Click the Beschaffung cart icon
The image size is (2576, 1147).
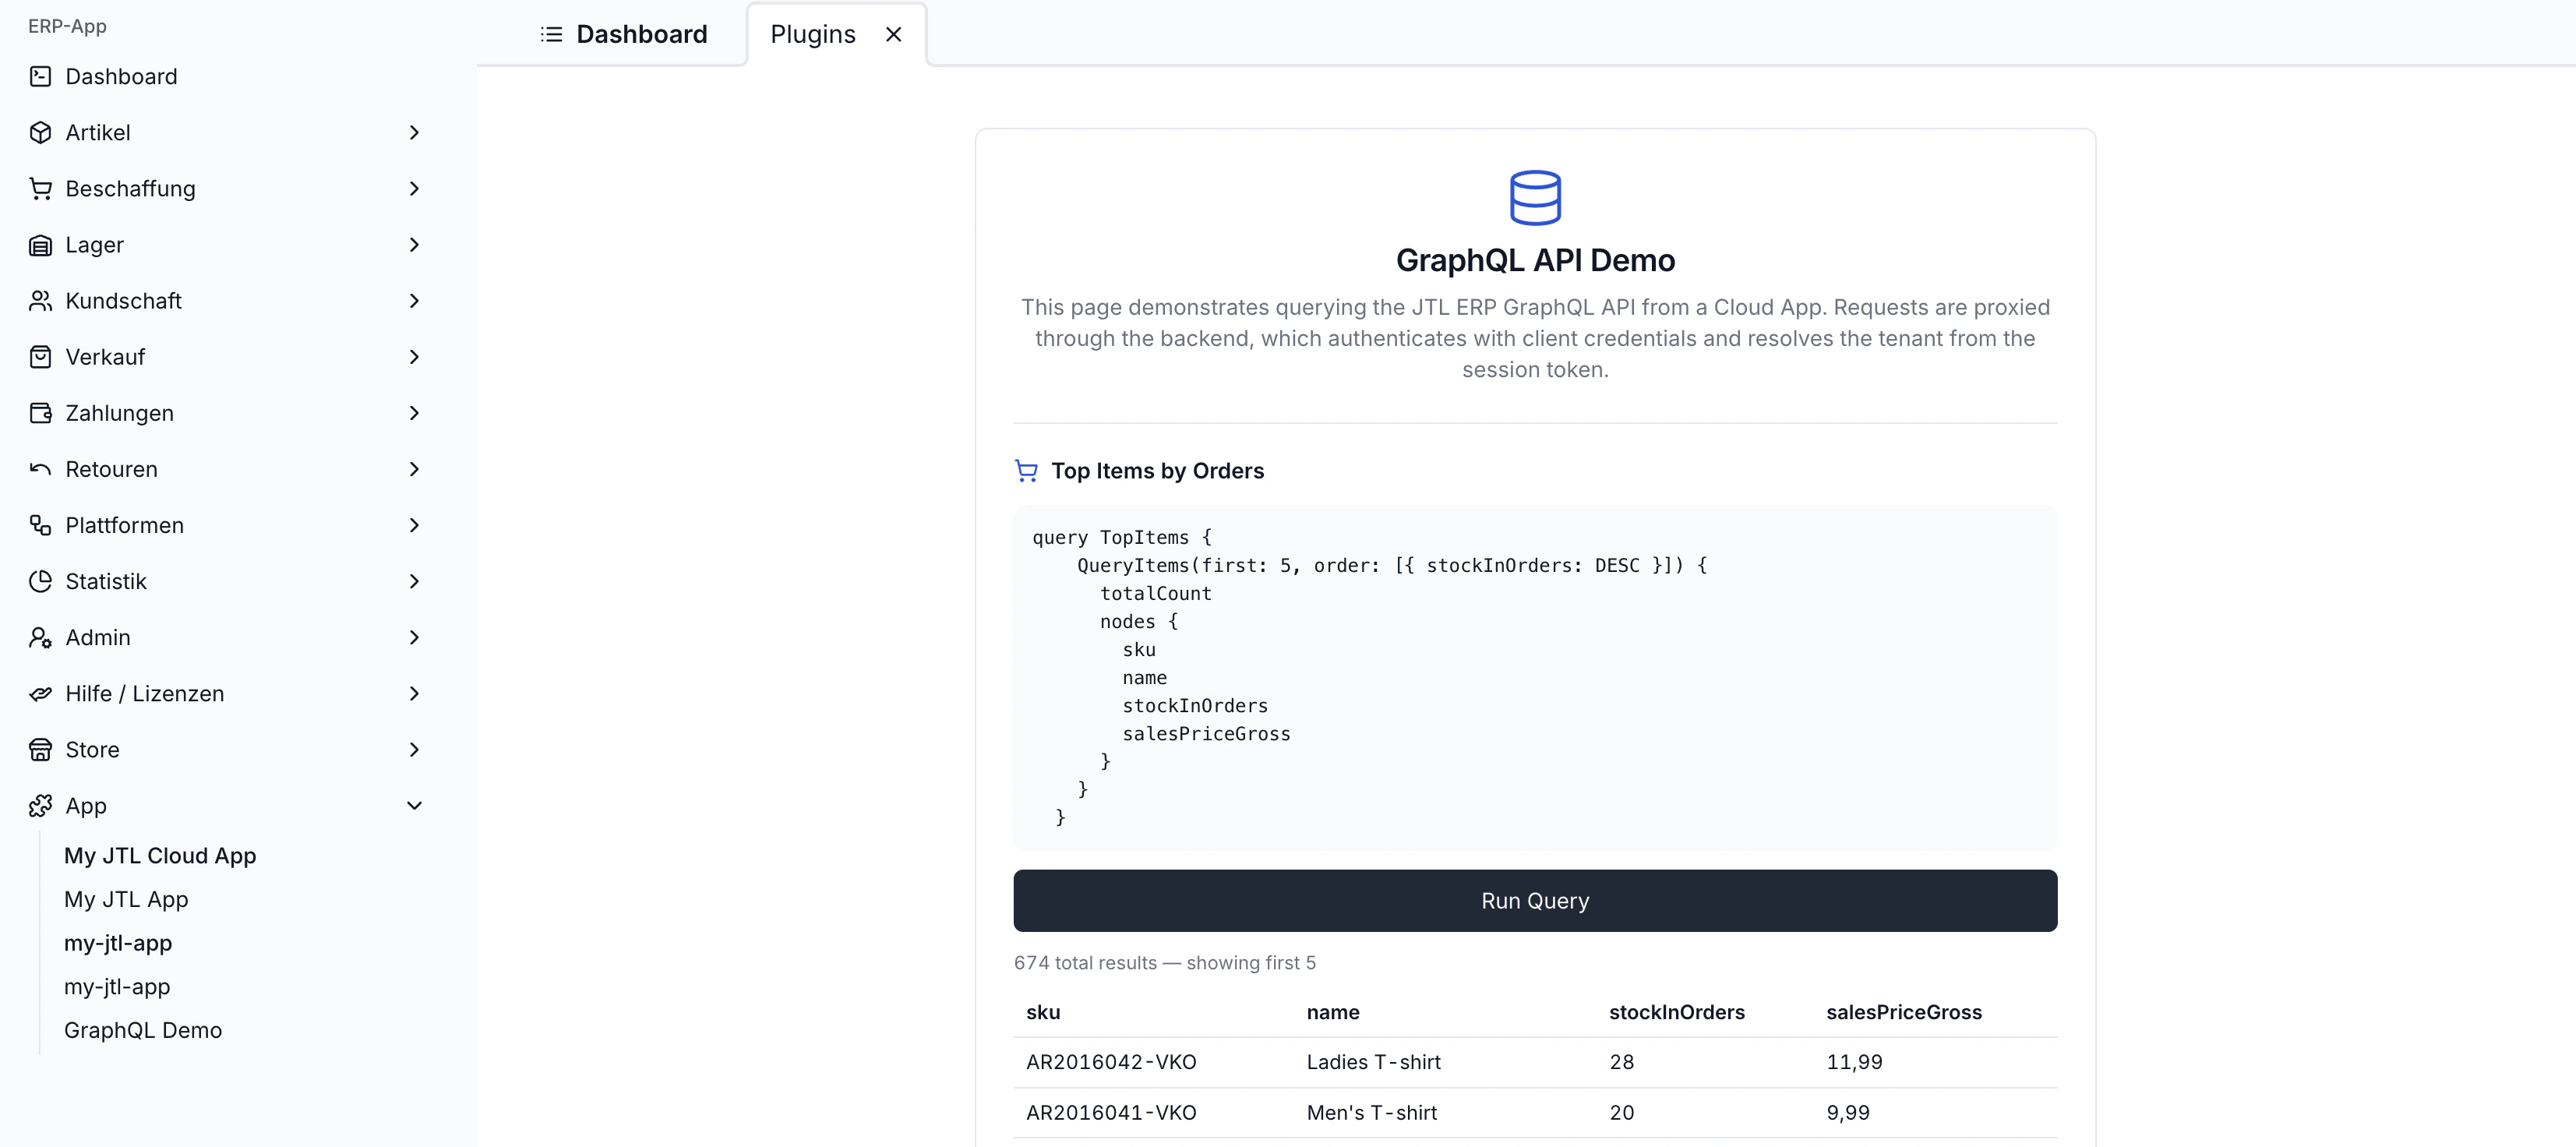point(40,188)
